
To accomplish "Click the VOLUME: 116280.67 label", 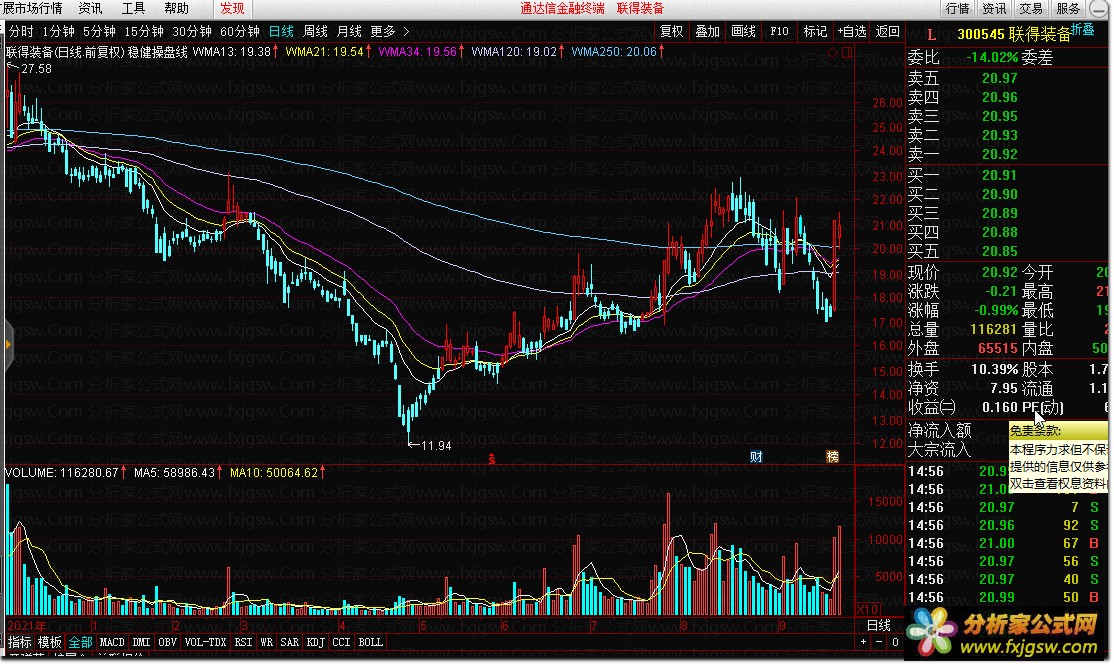I will 62,472.
